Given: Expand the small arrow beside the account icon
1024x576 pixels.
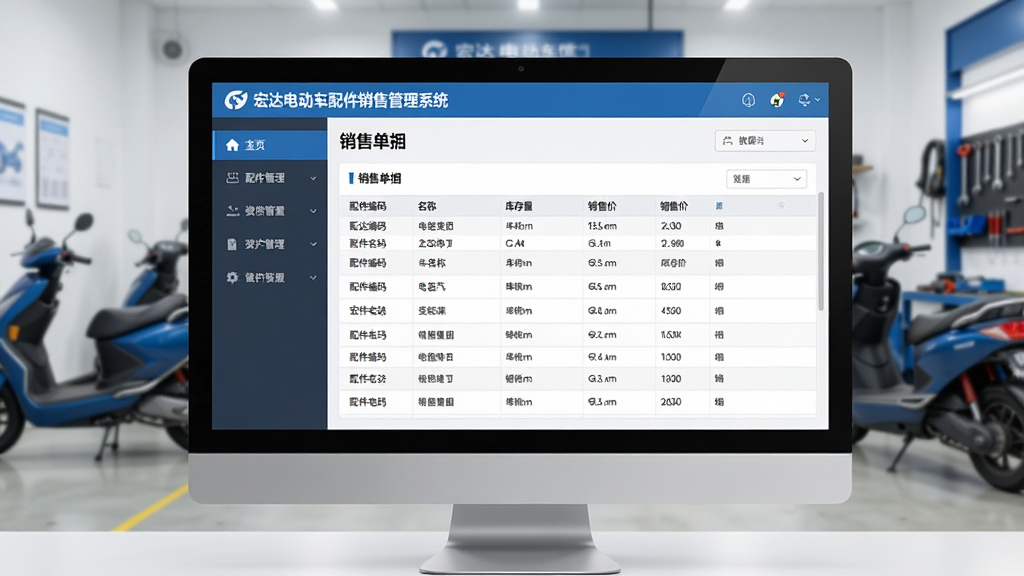Looking at the screenshot, I should 817,100.
